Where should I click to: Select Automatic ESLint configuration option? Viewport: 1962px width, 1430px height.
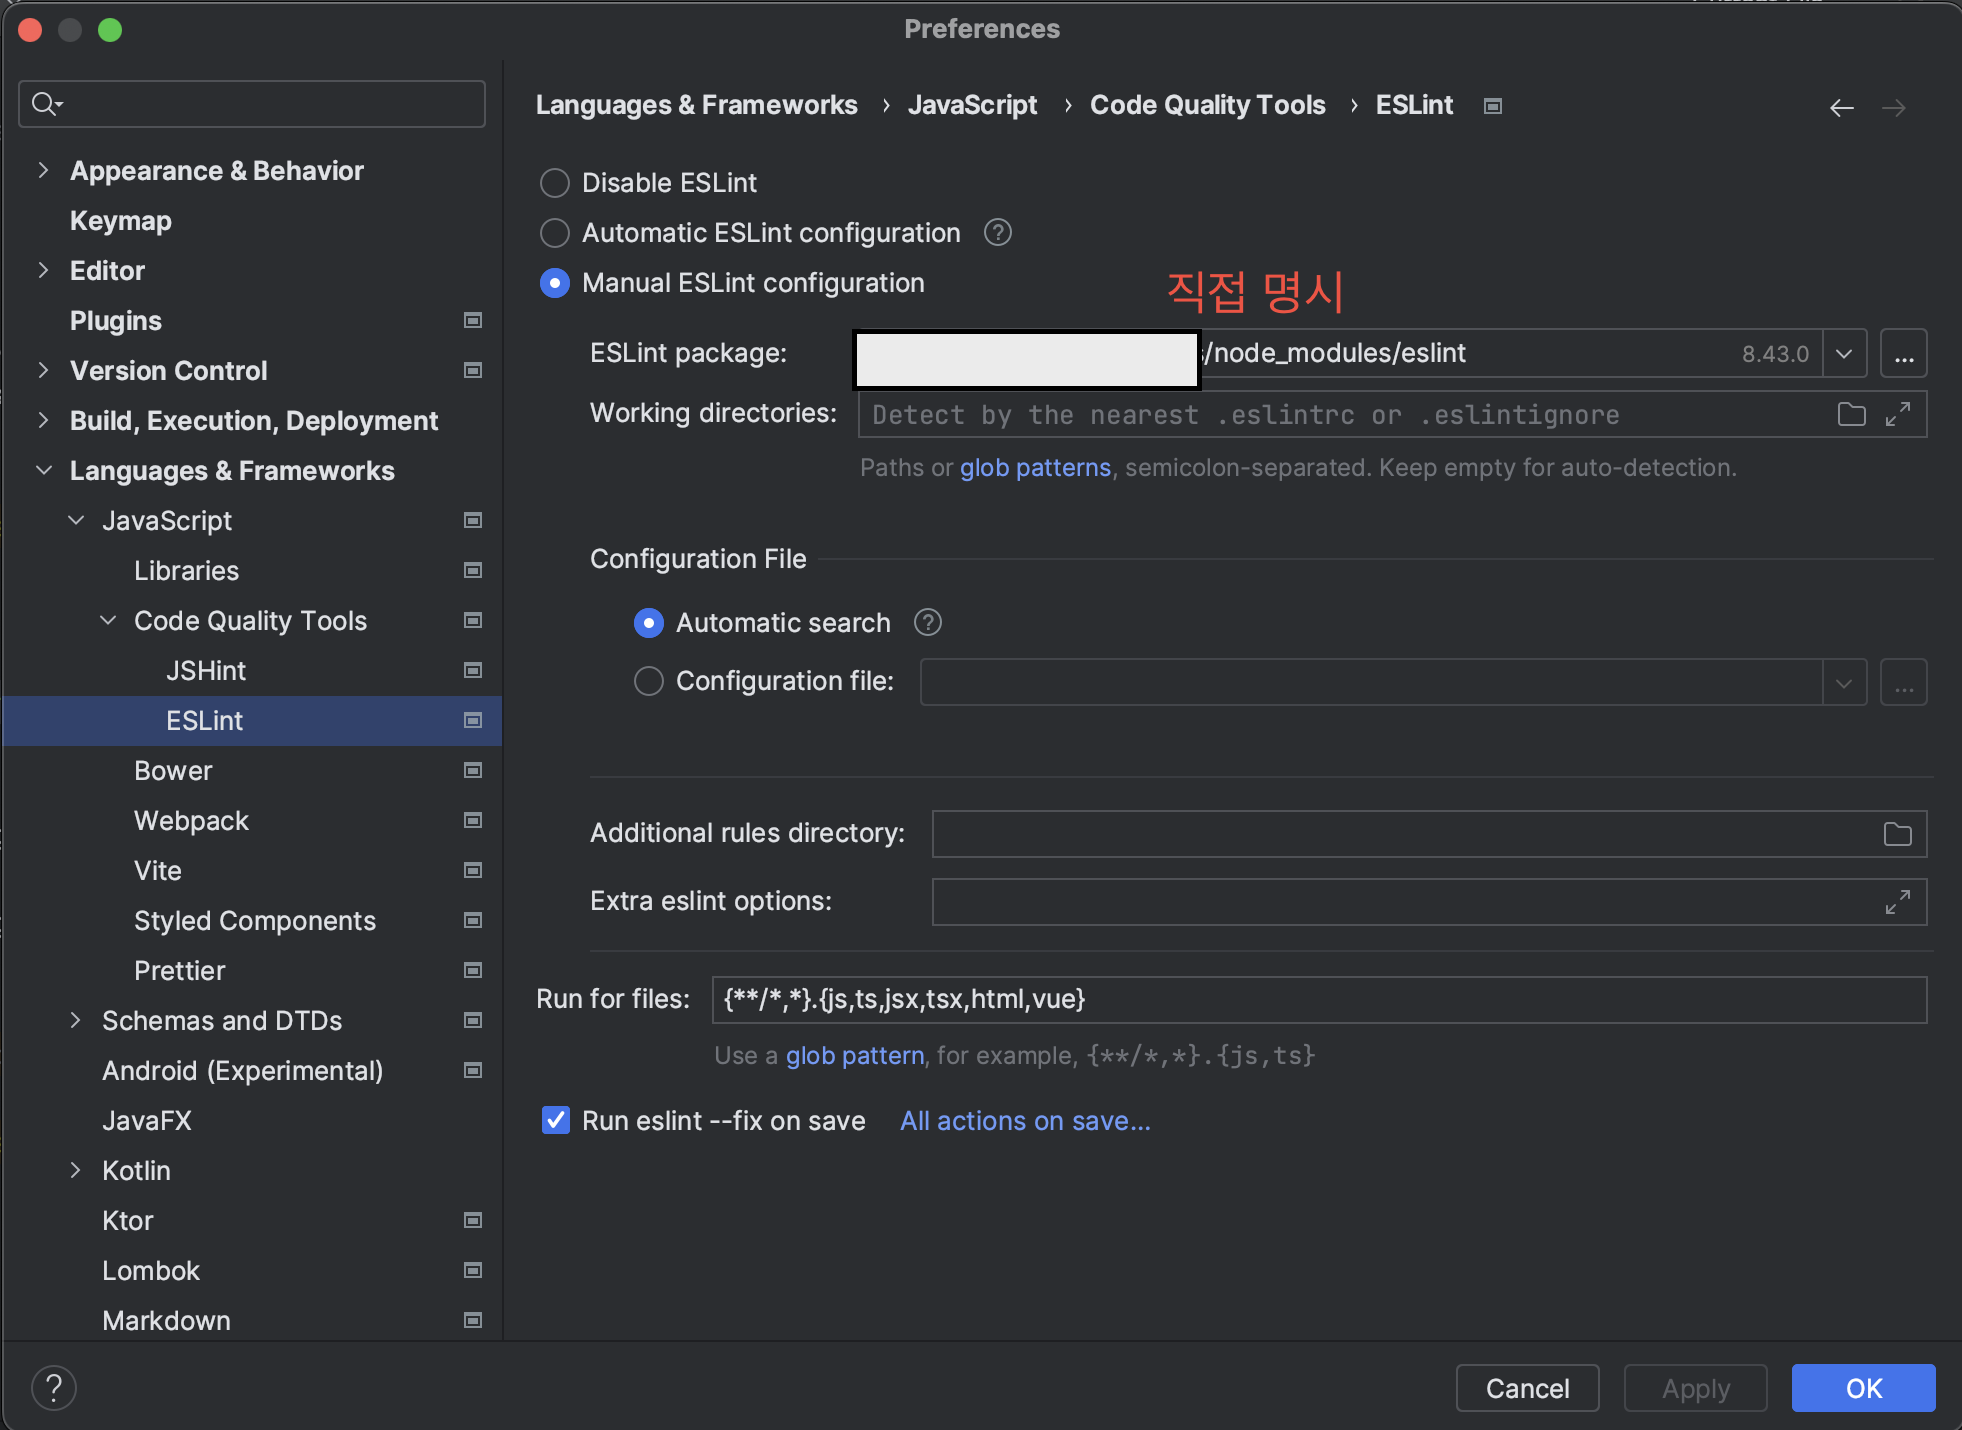click(x=555, y=233)
